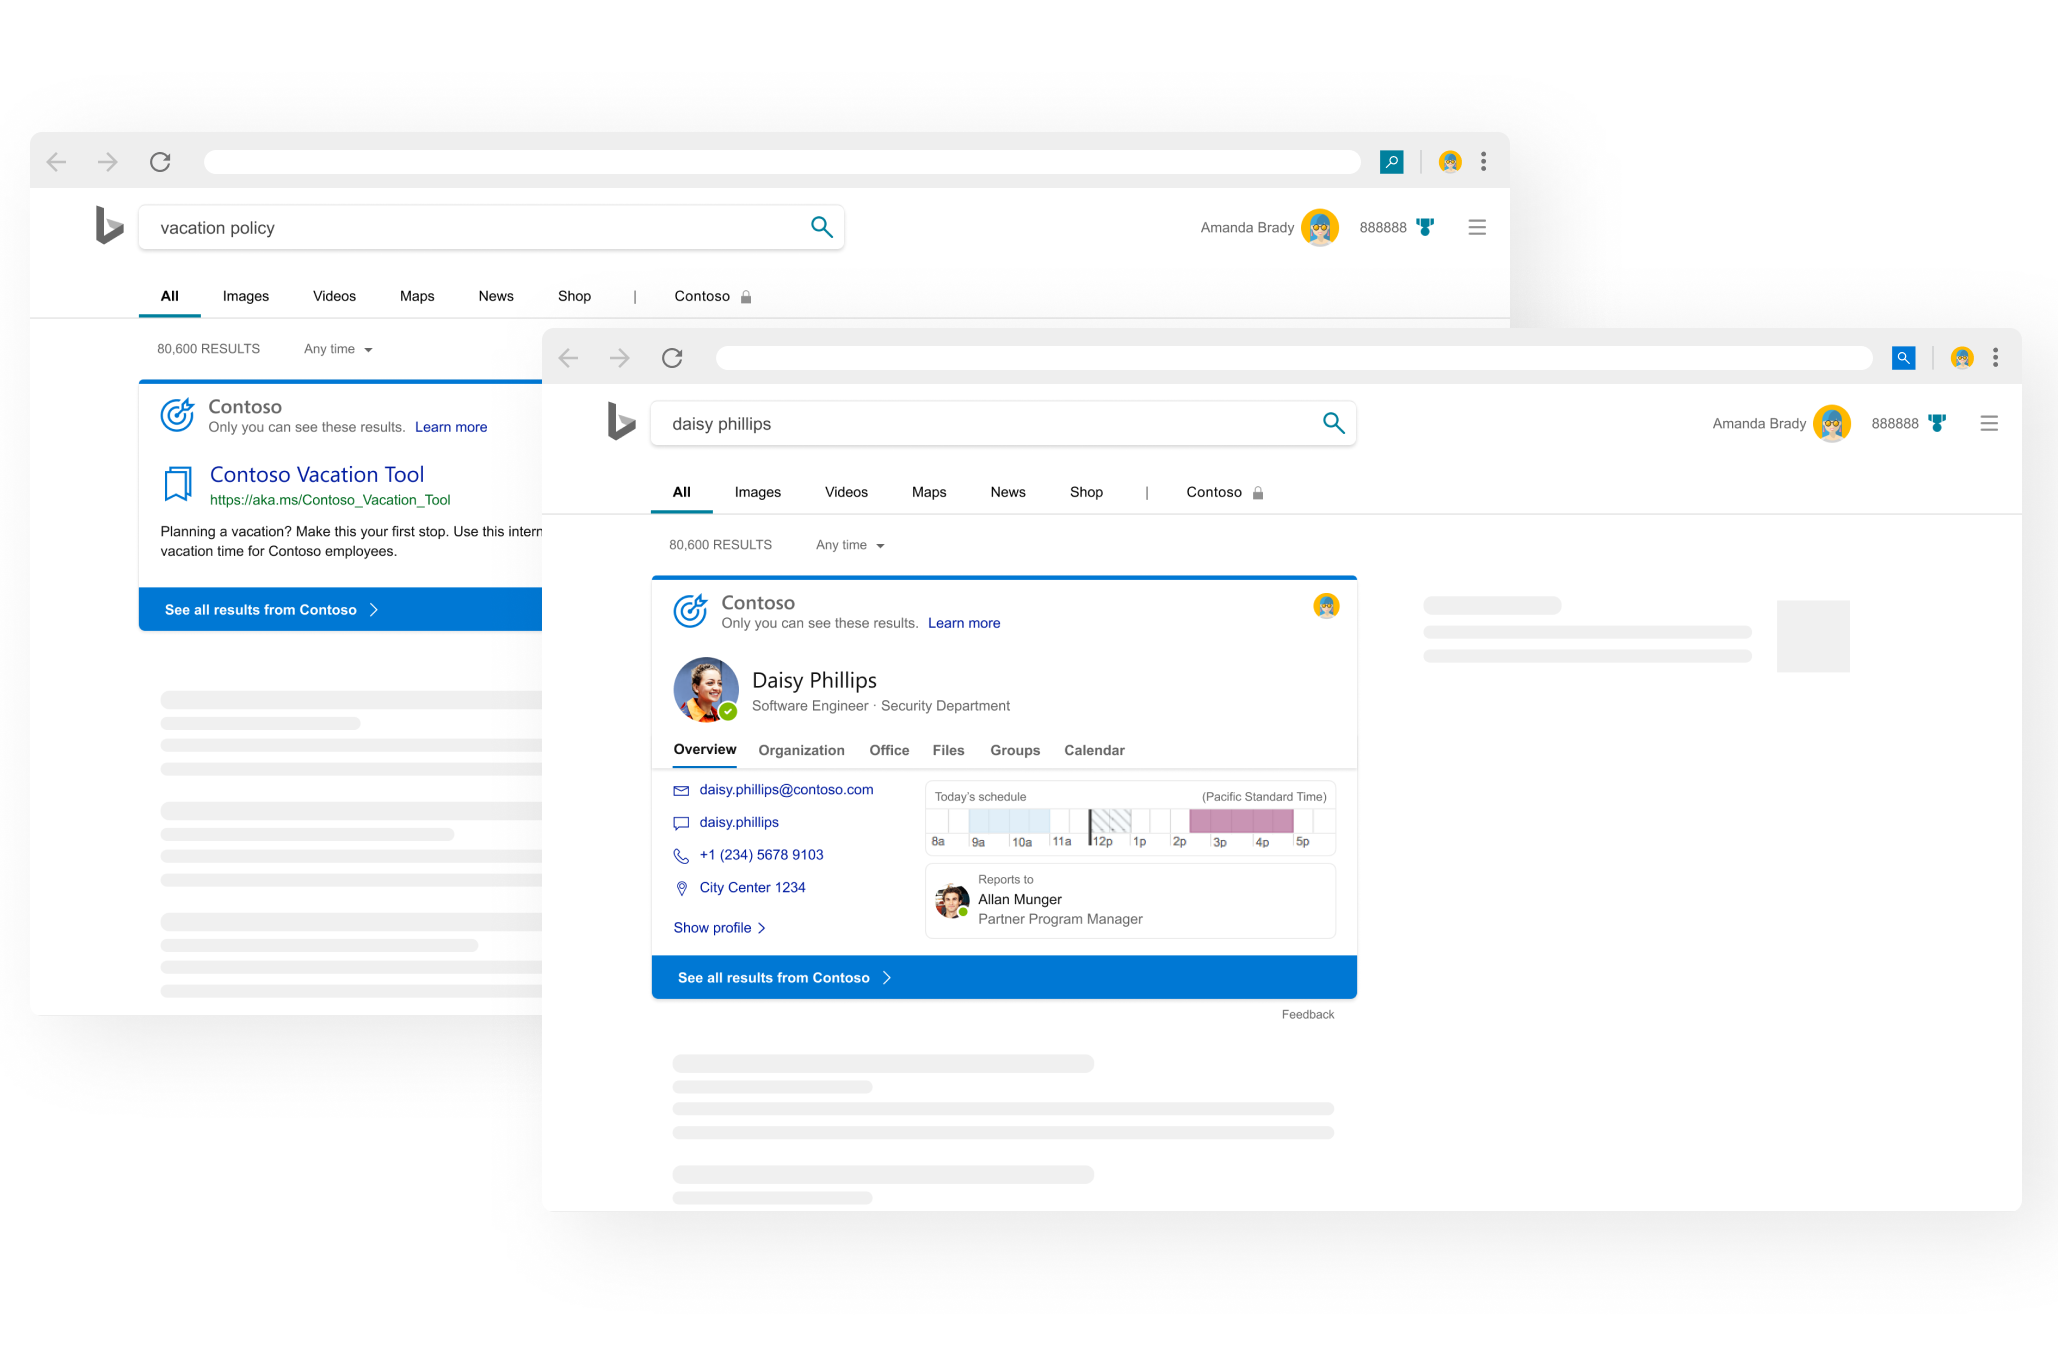
Task: Open the Shop tab in the front window
Action: (x=1086, y=492)
